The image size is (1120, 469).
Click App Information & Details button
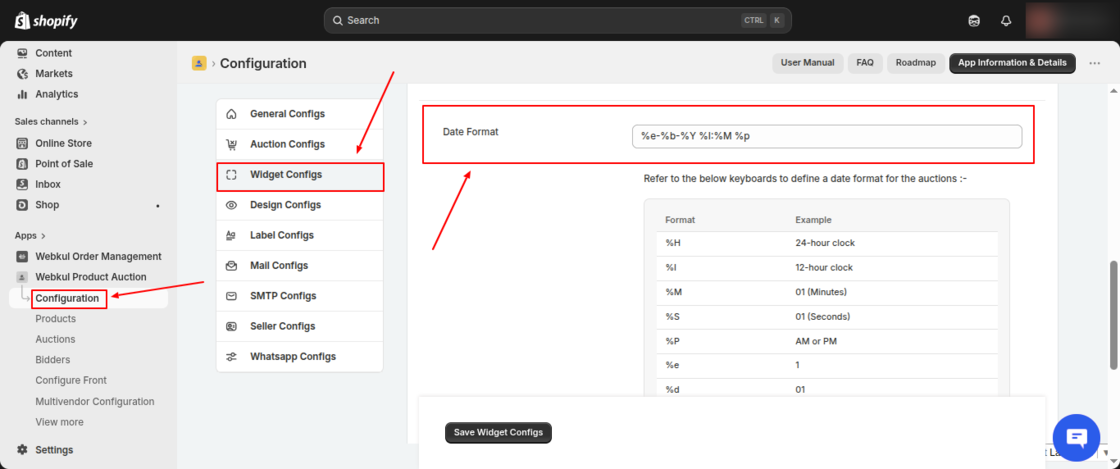point(1012,63)
